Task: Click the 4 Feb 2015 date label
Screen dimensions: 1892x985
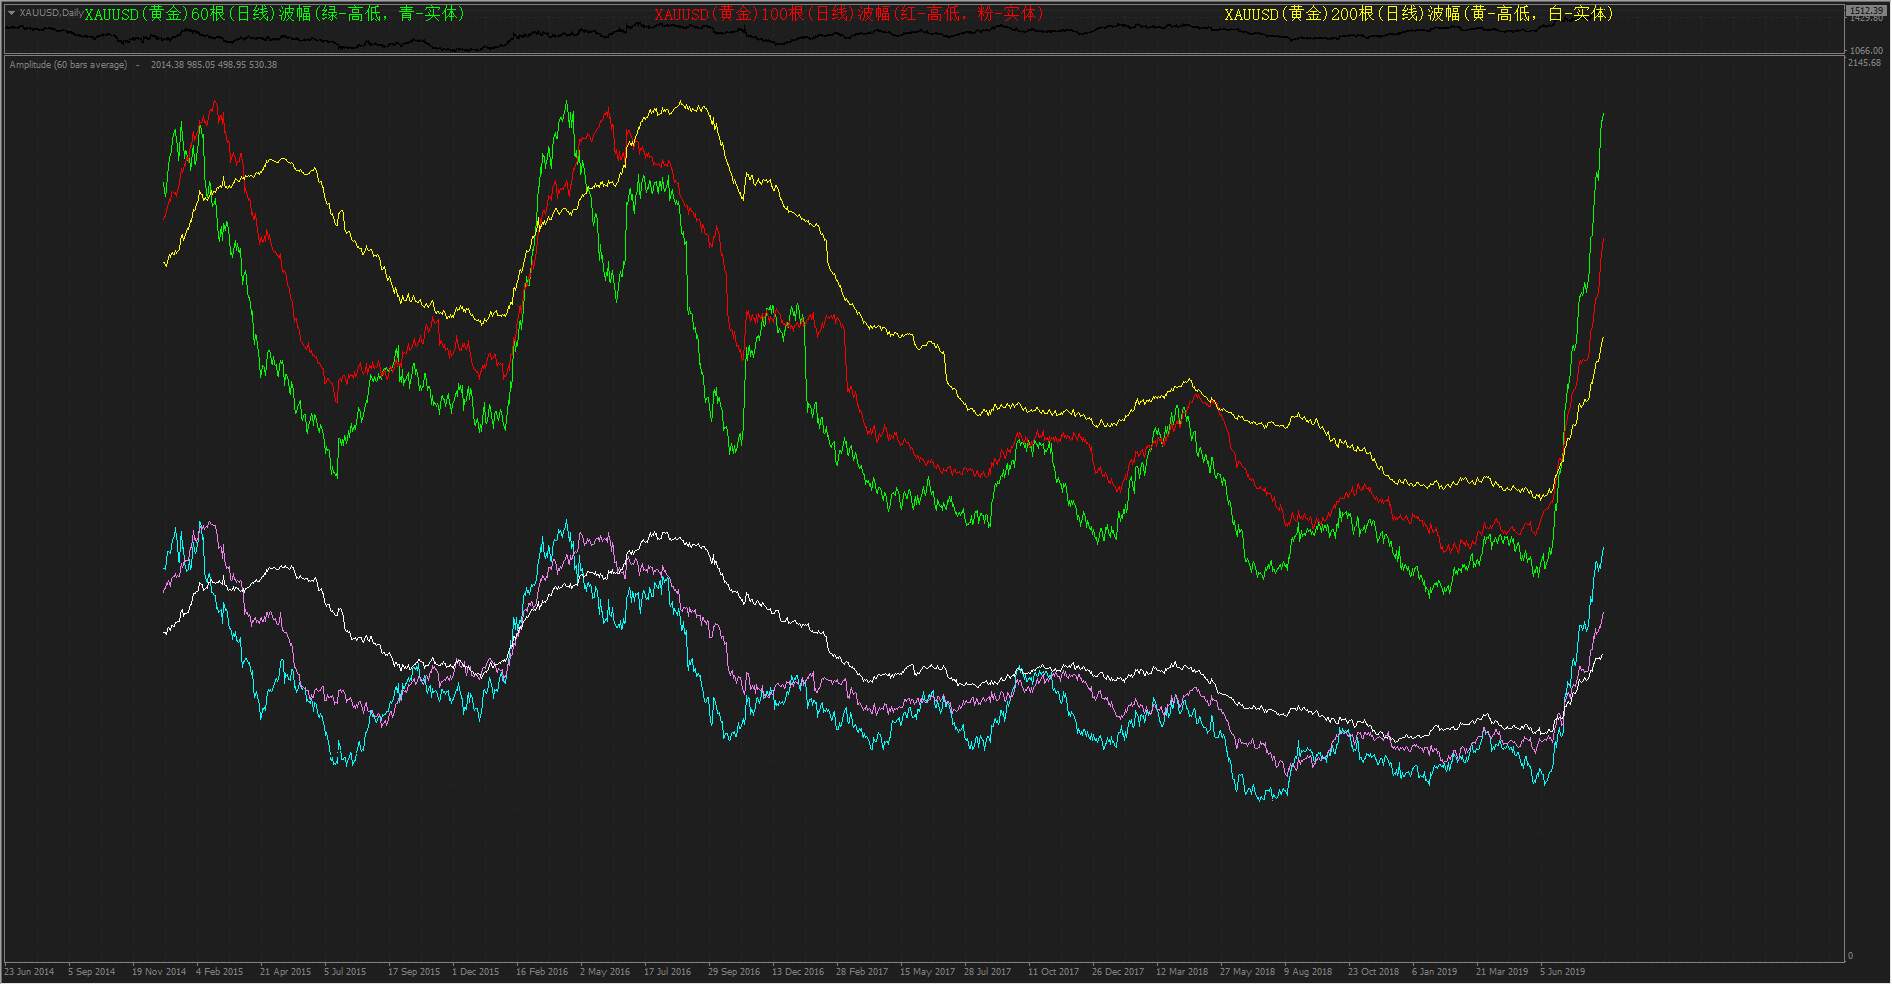Action: click(220, 972)
